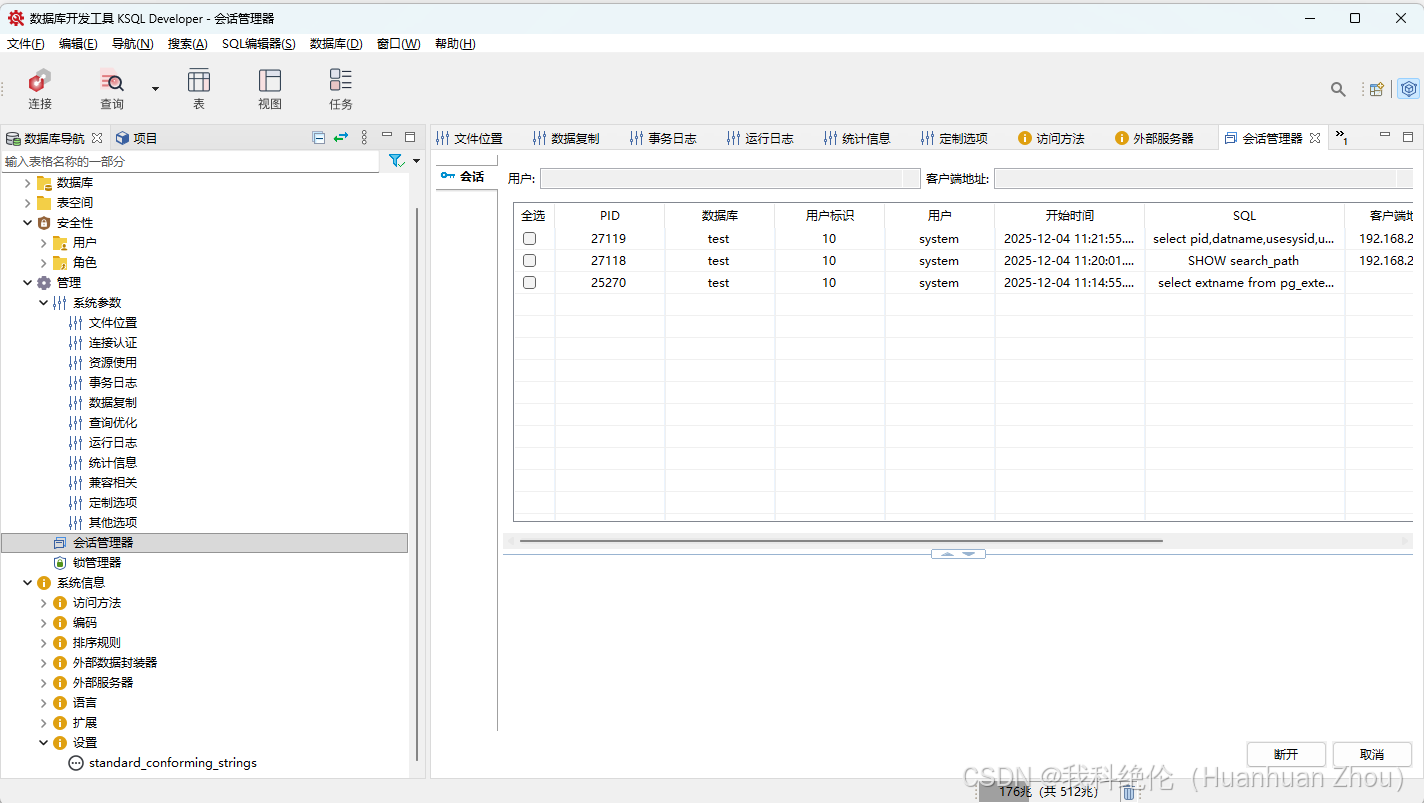This screenshot has height=803, width=1424.
Task: Click the sash collapse arrows below table
Action: pos(958,554)
